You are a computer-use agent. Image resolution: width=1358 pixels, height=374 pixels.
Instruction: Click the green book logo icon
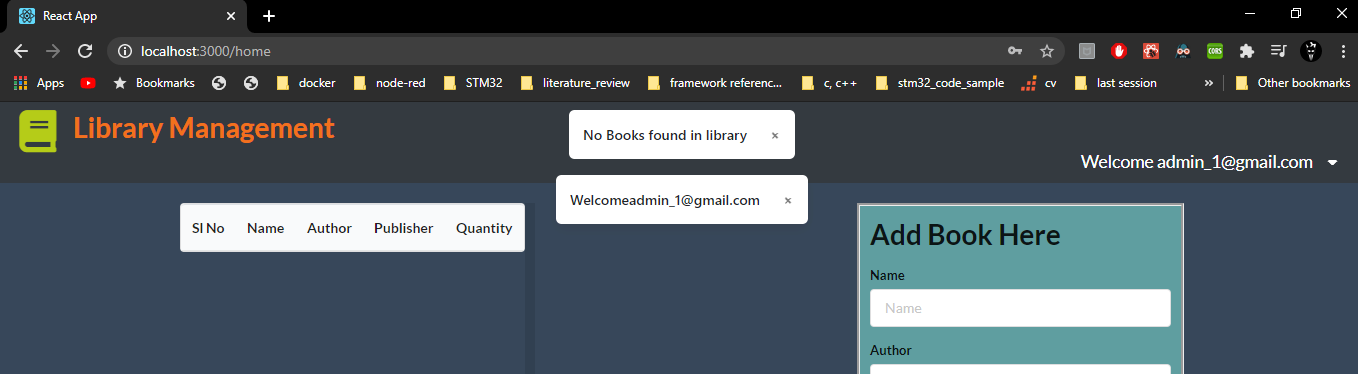(37, 132)
